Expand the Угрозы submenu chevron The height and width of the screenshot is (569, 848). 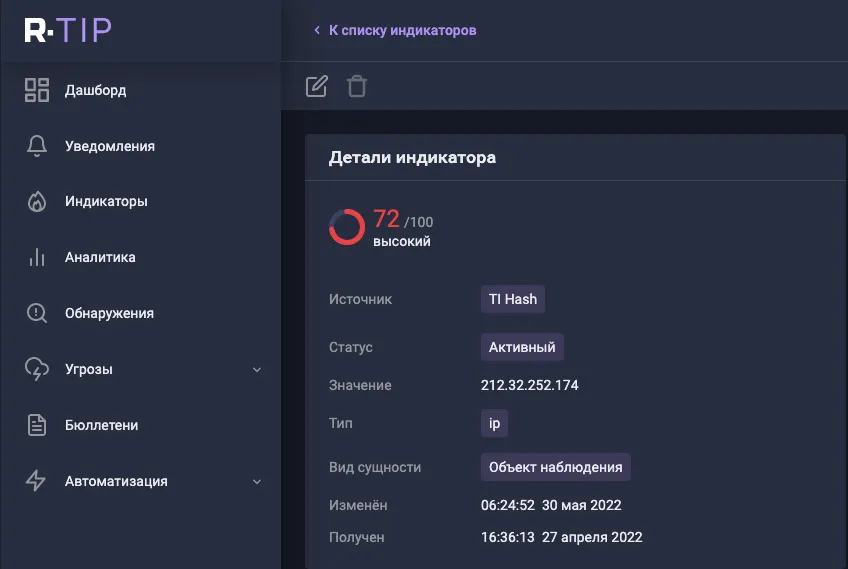(257, 370)
